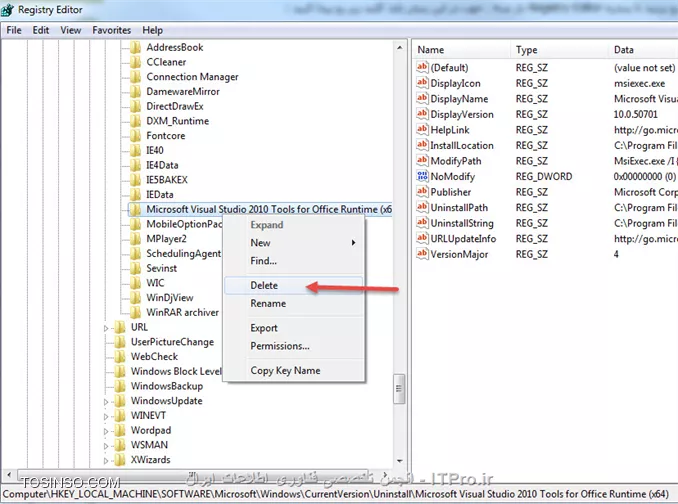This screenshot has height=504, width=678.
Task: Expand the WSMAN registry key
Action: 106,446
